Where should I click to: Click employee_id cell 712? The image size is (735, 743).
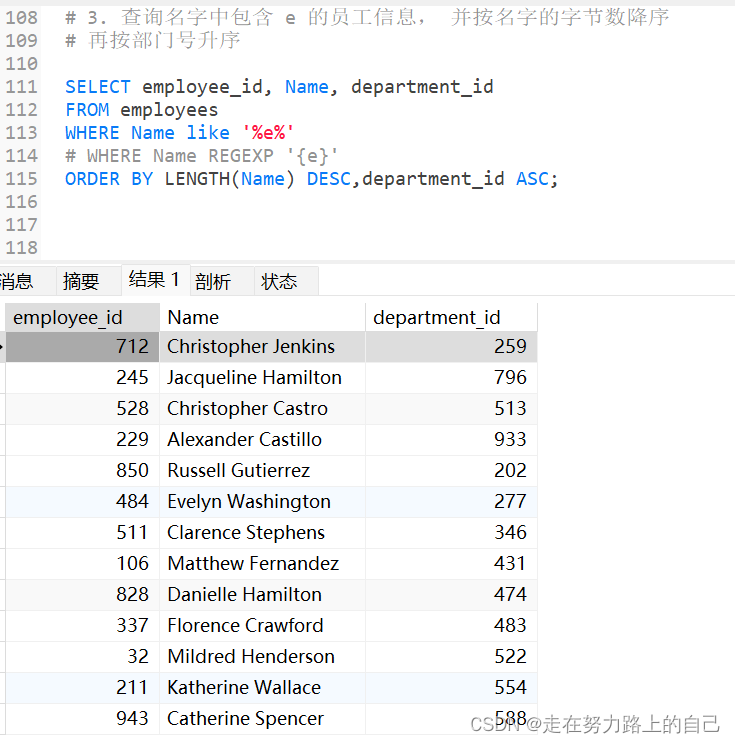click(82, 347)
